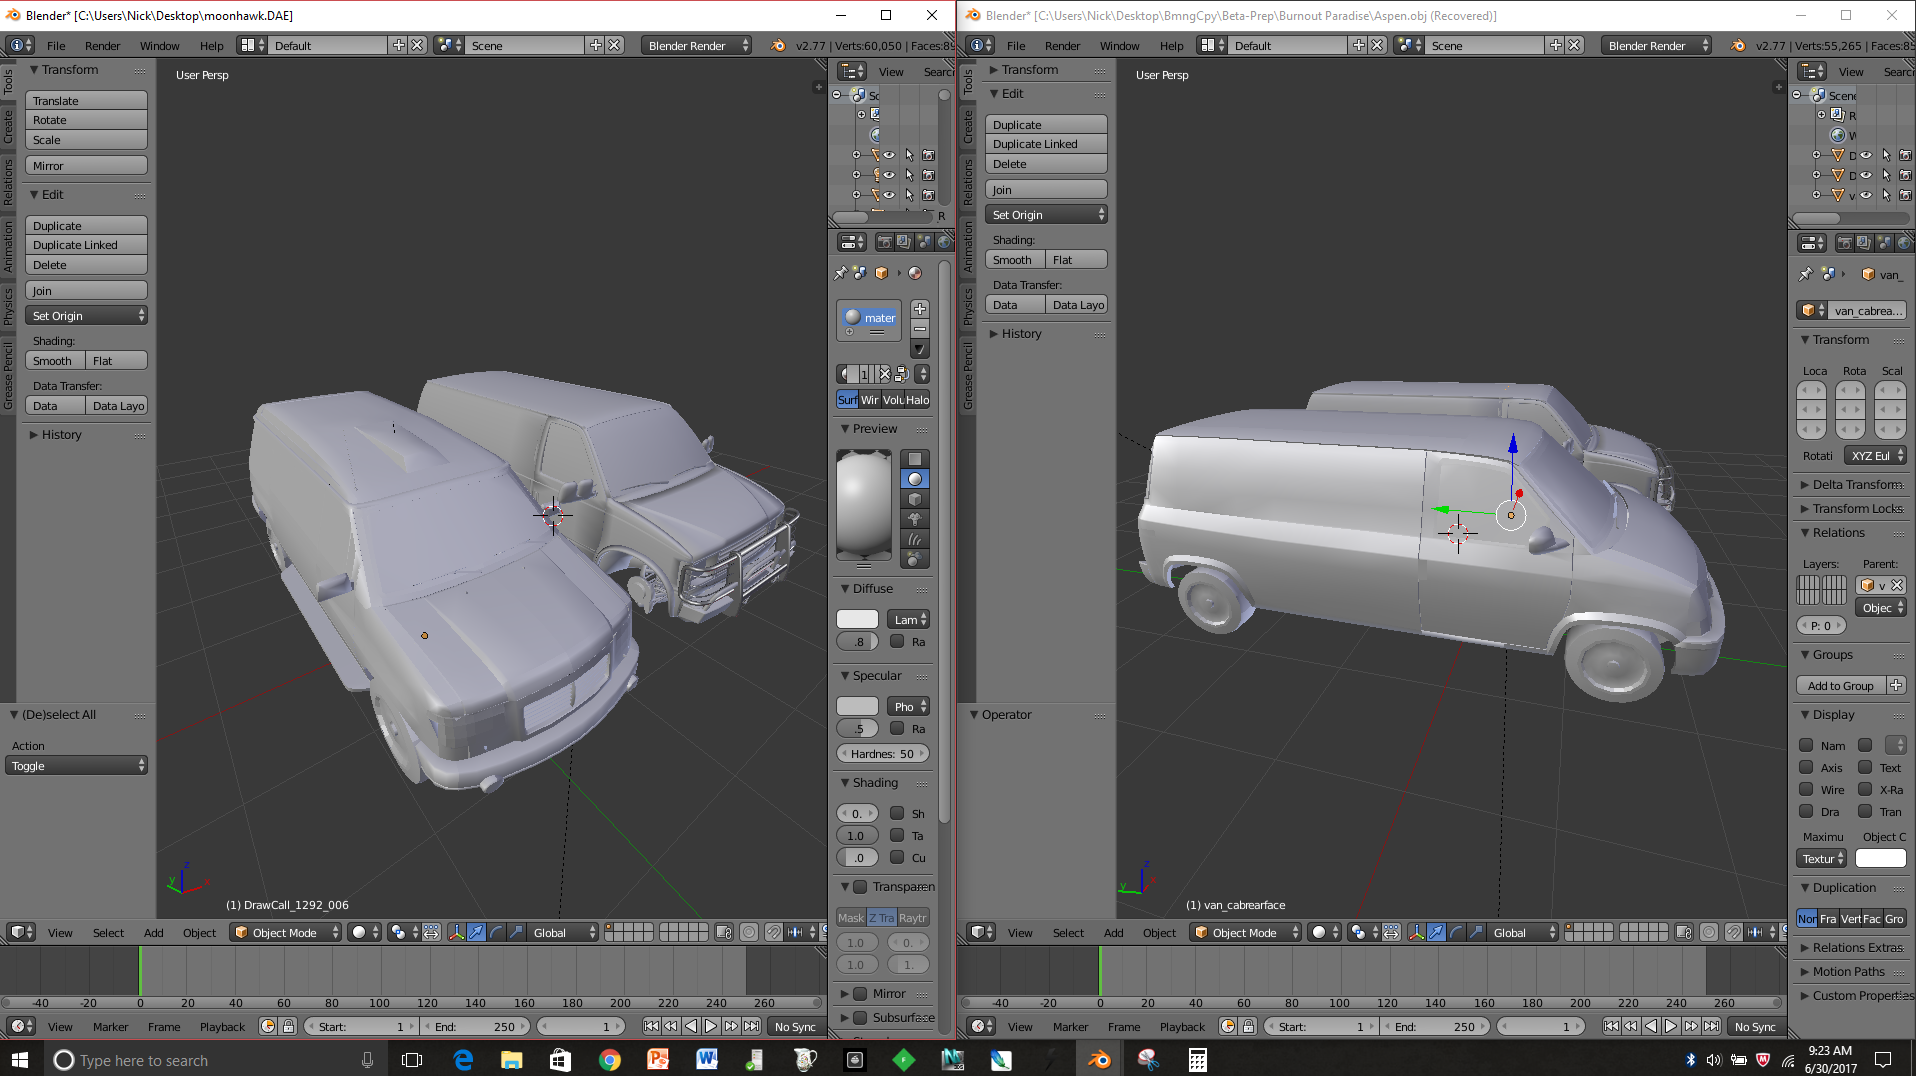Expand the Scene tree node in right outliner
Image resolution: width=1916 pixels, height=1076 pixels.
tap(1798, 95)
